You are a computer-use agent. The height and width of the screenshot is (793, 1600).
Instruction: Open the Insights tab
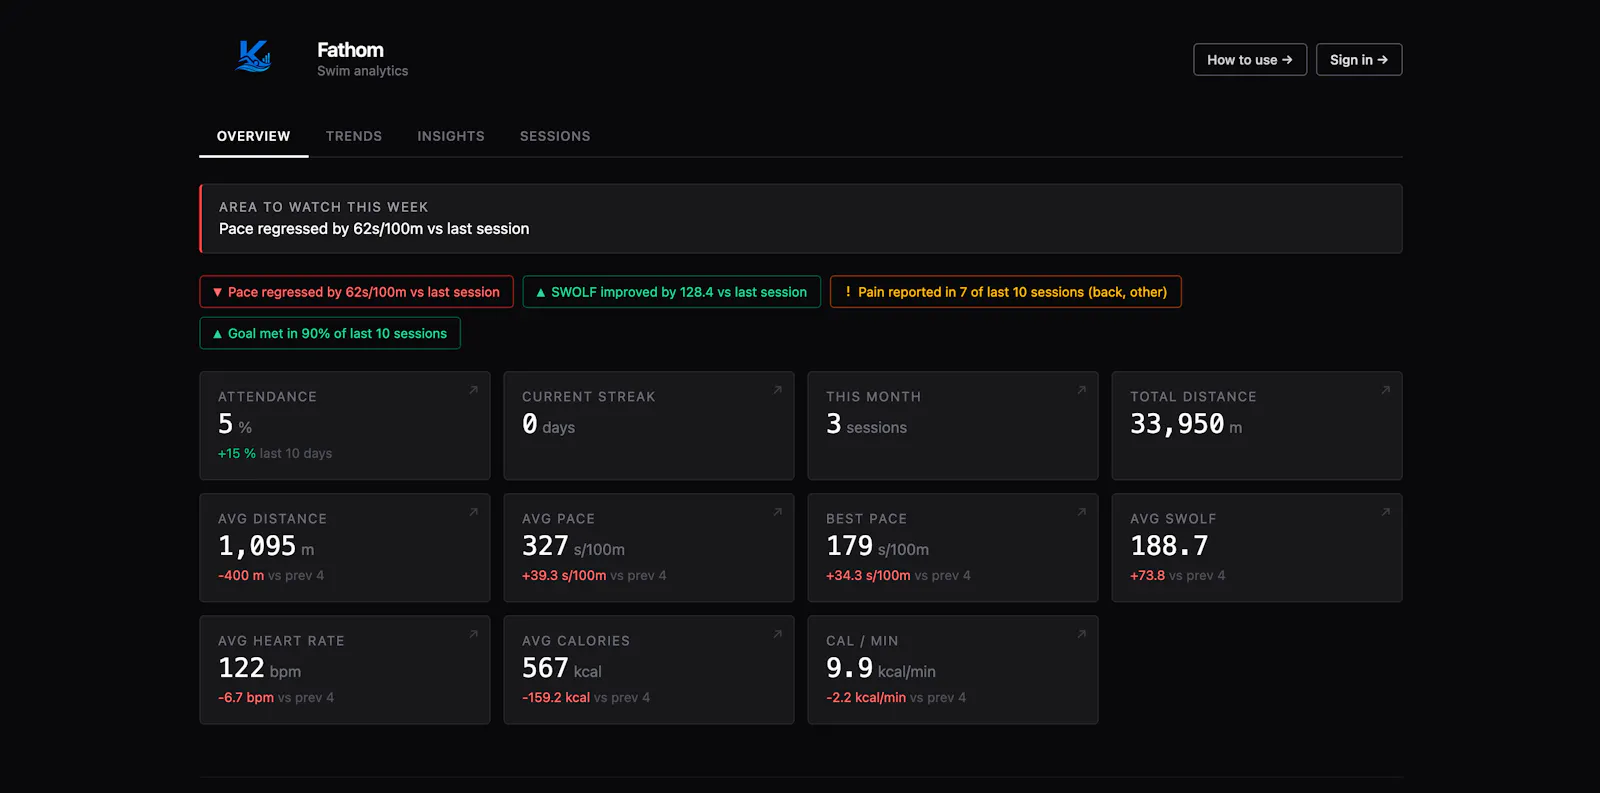pyautogui.click(x=451, y=136)
